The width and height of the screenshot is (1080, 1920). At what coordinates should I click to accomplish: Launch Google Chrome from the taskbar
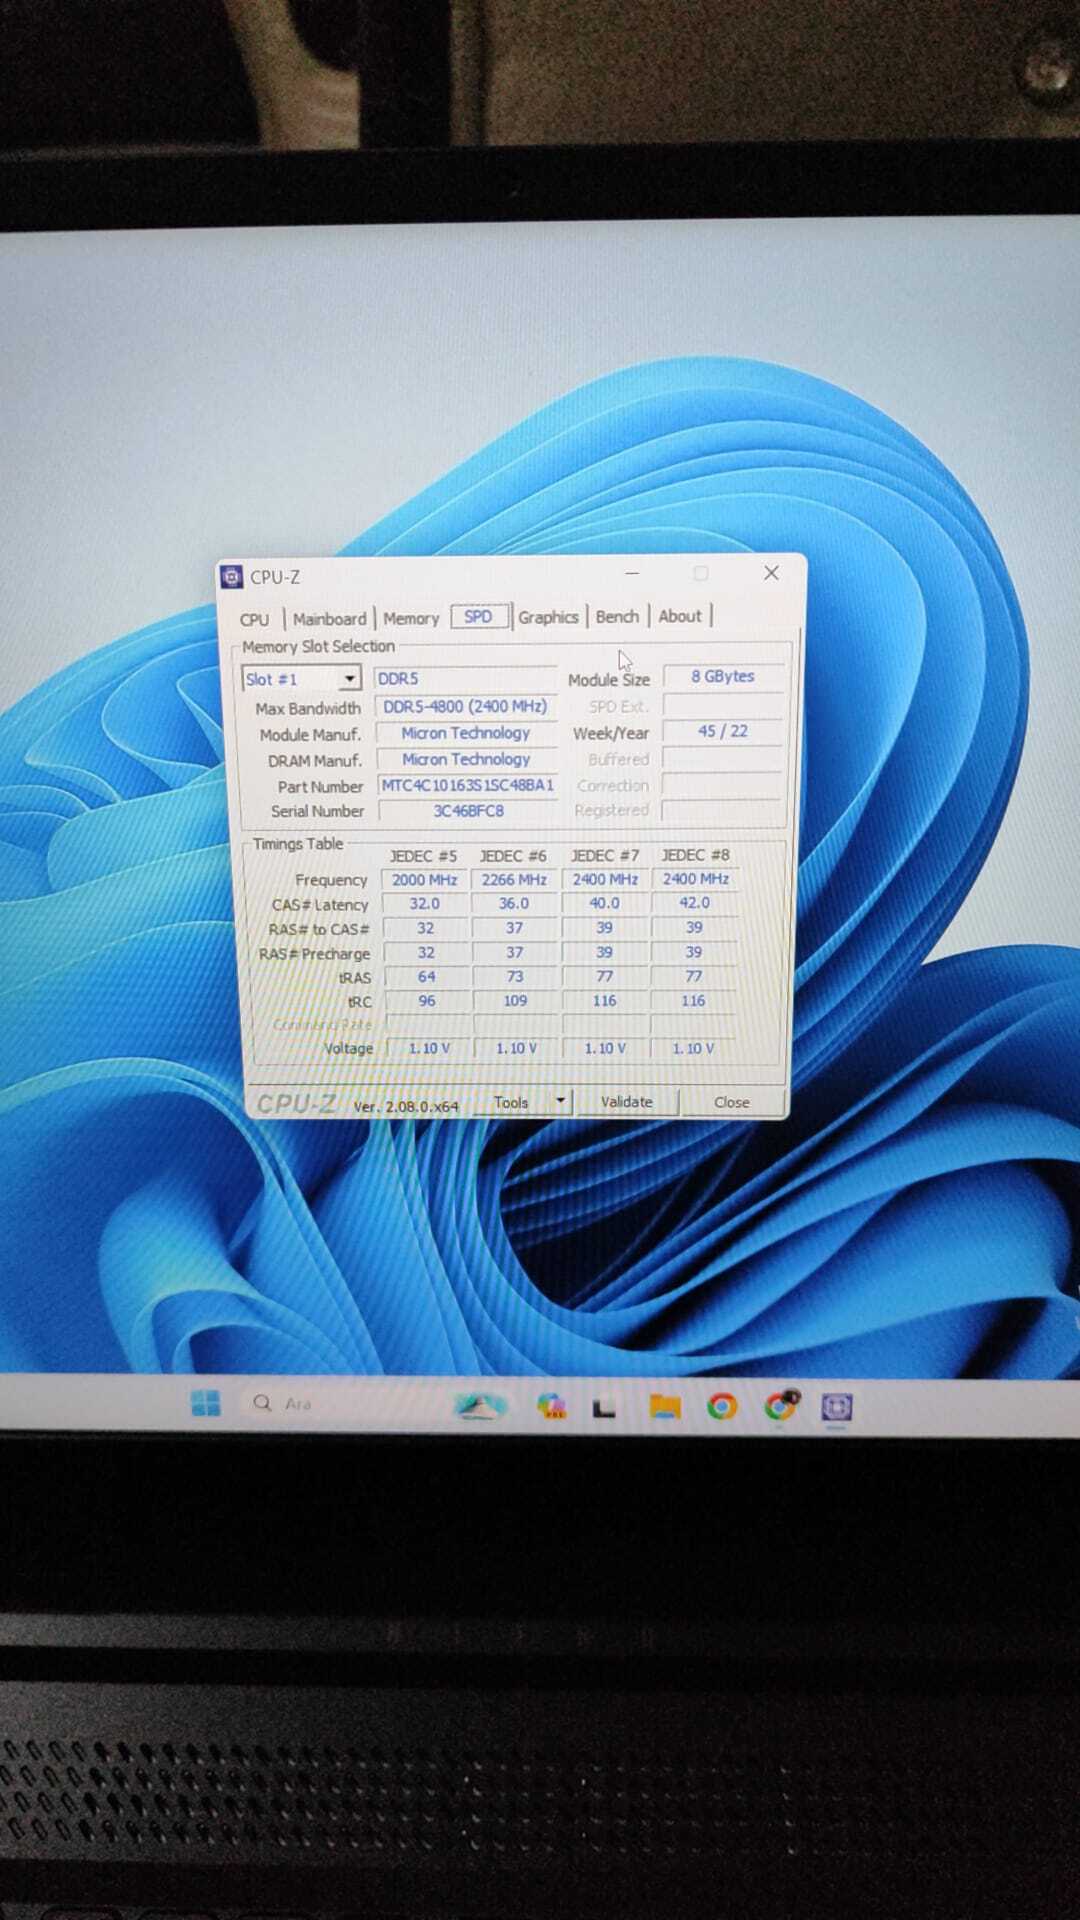pyautogui.click(x=722, y=1407)
